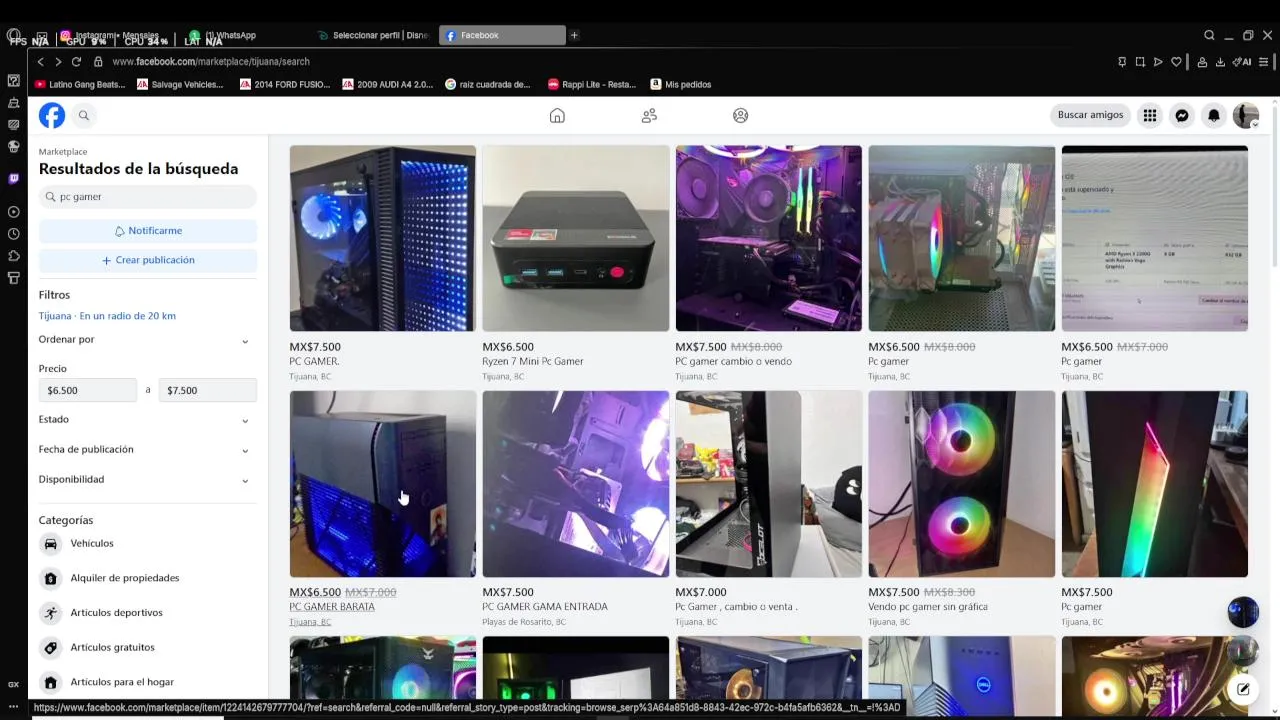The height and width of the screenshot is (720, 1280).
Task: Open the raiz cuadrada de bookmark
Action: [x=488, y=85]
